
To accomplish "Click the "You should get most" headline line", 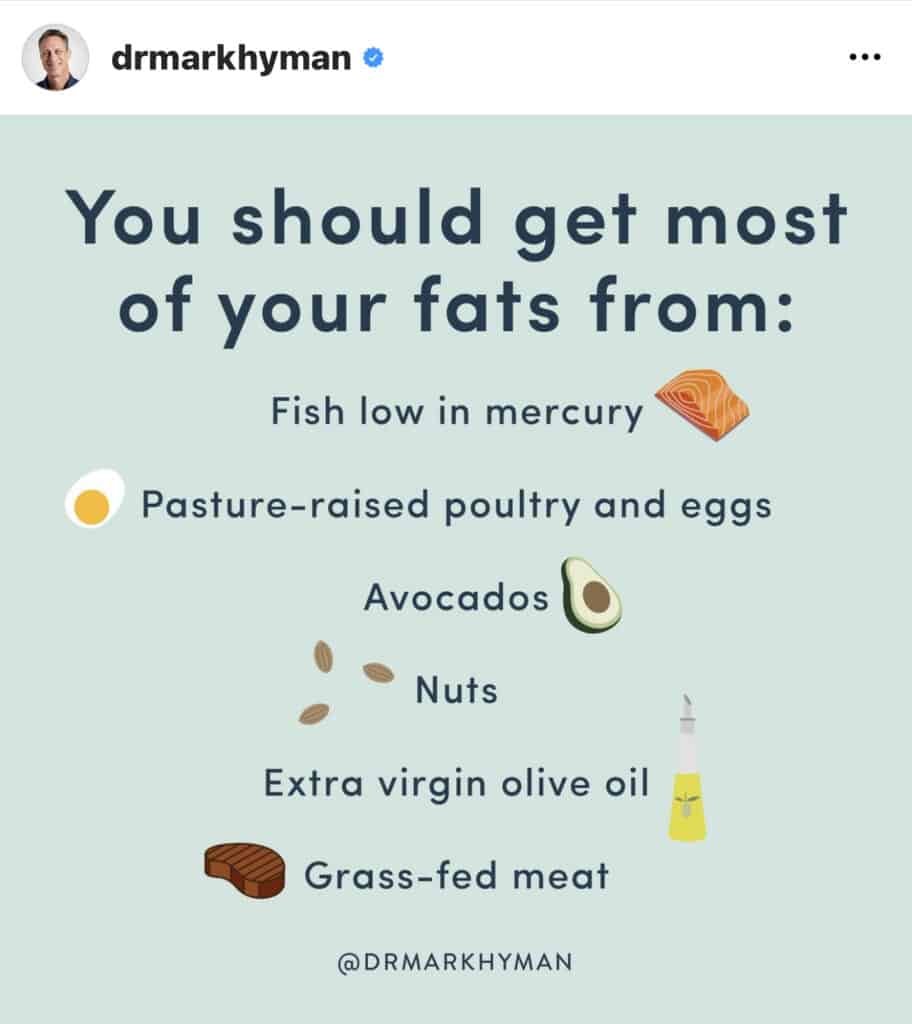I will 456,220.
